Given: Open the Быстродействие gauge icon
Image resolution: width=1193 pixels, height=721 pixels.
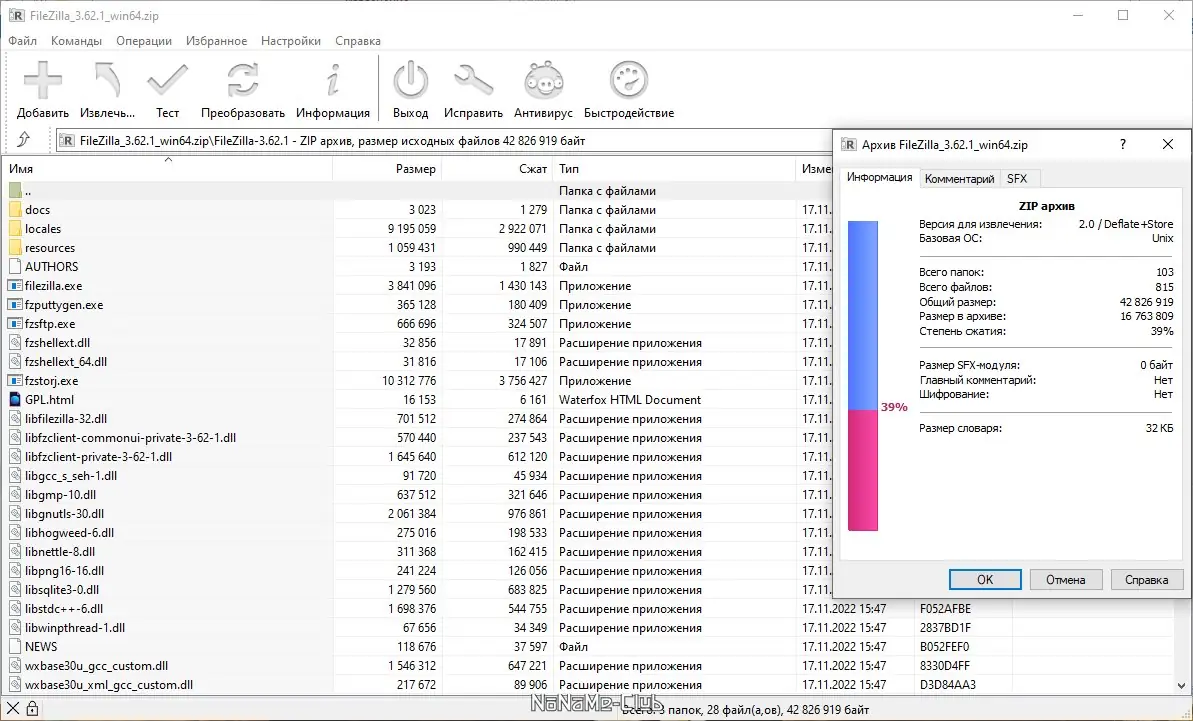Looking at the screenshot, I should (x=629, y=81).
